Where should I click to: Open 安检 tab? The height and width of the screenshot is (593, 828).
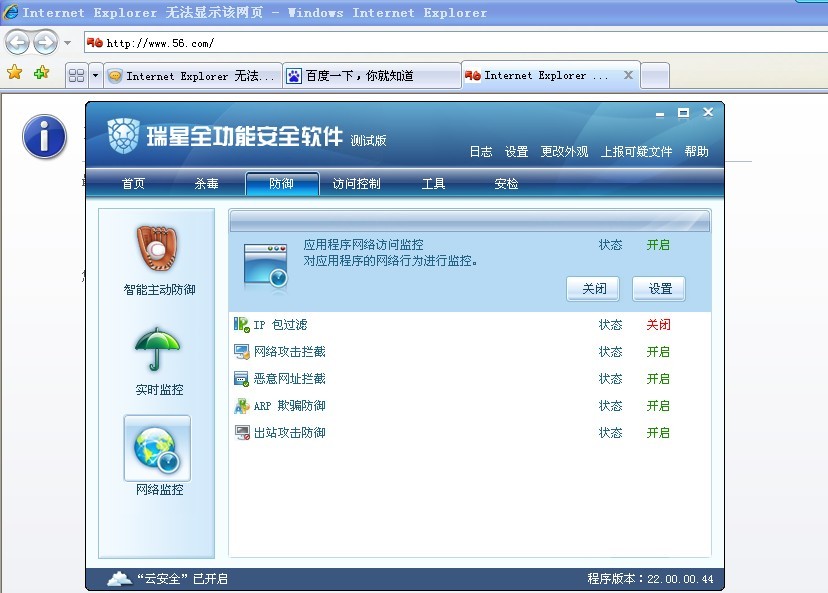[x=506, y=184]
